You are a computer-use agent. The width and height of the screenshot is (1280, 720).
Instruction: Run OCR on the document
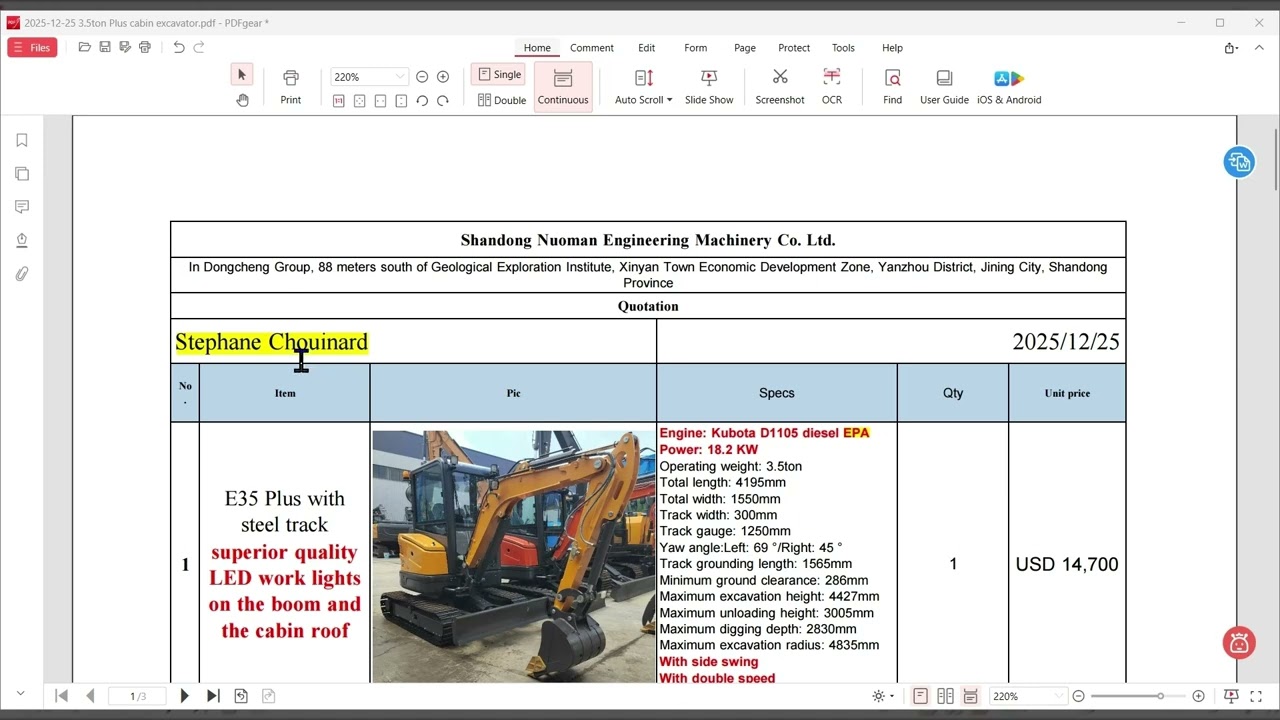coord(832,87)
